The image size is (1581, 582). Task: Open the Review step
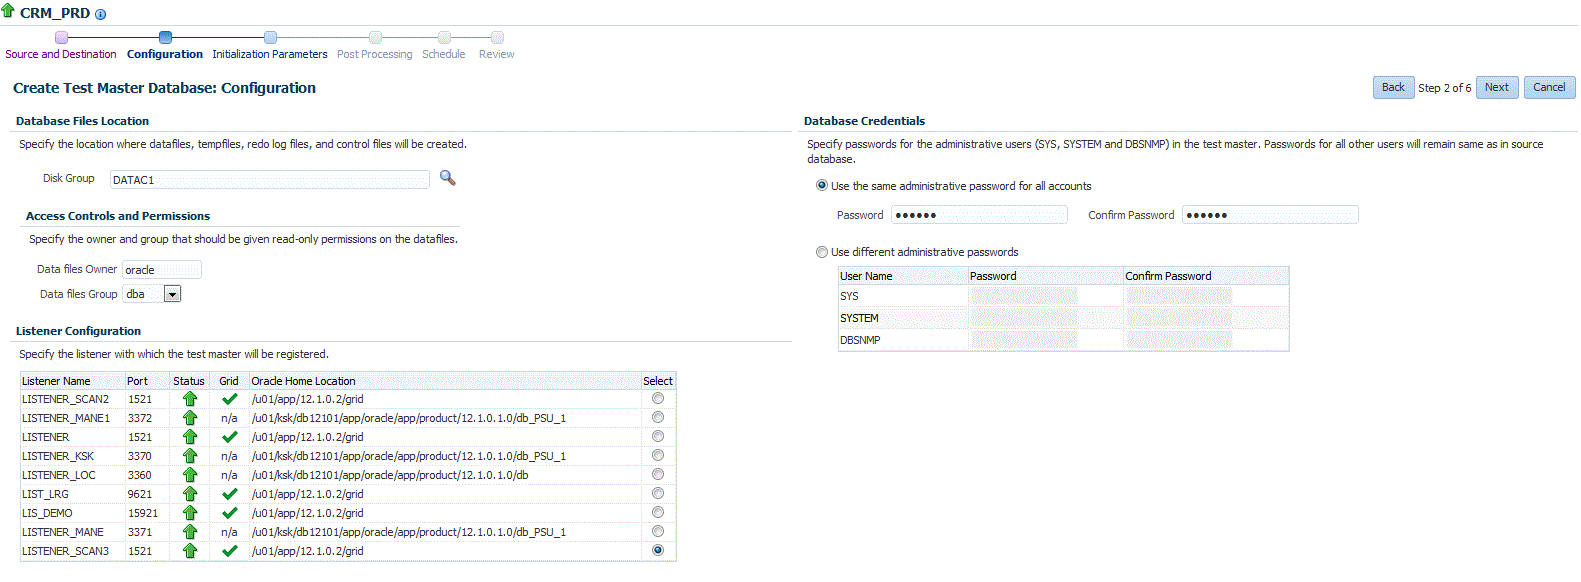coord(497,54)
